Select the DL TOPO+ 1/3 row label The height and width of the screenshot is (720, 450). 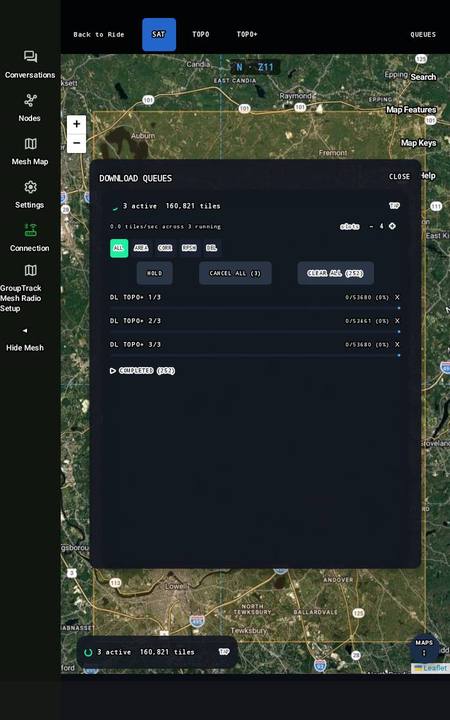tap(135, 297)
